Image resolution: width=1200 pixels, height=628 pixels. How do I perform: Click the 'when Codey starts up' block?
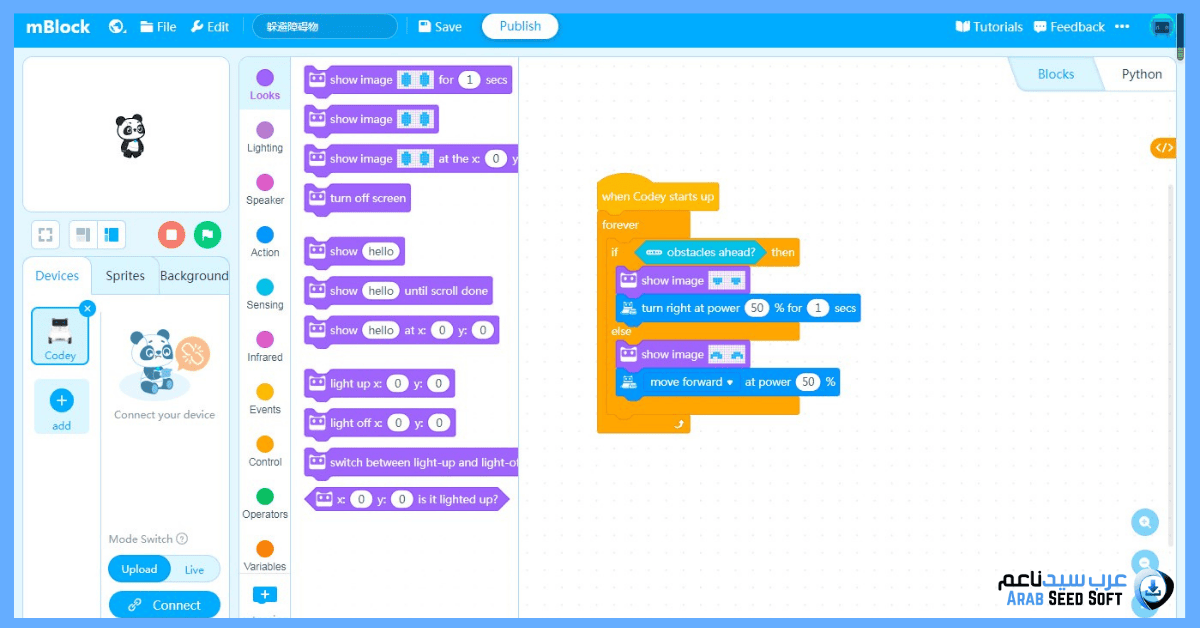coord(657,196)
